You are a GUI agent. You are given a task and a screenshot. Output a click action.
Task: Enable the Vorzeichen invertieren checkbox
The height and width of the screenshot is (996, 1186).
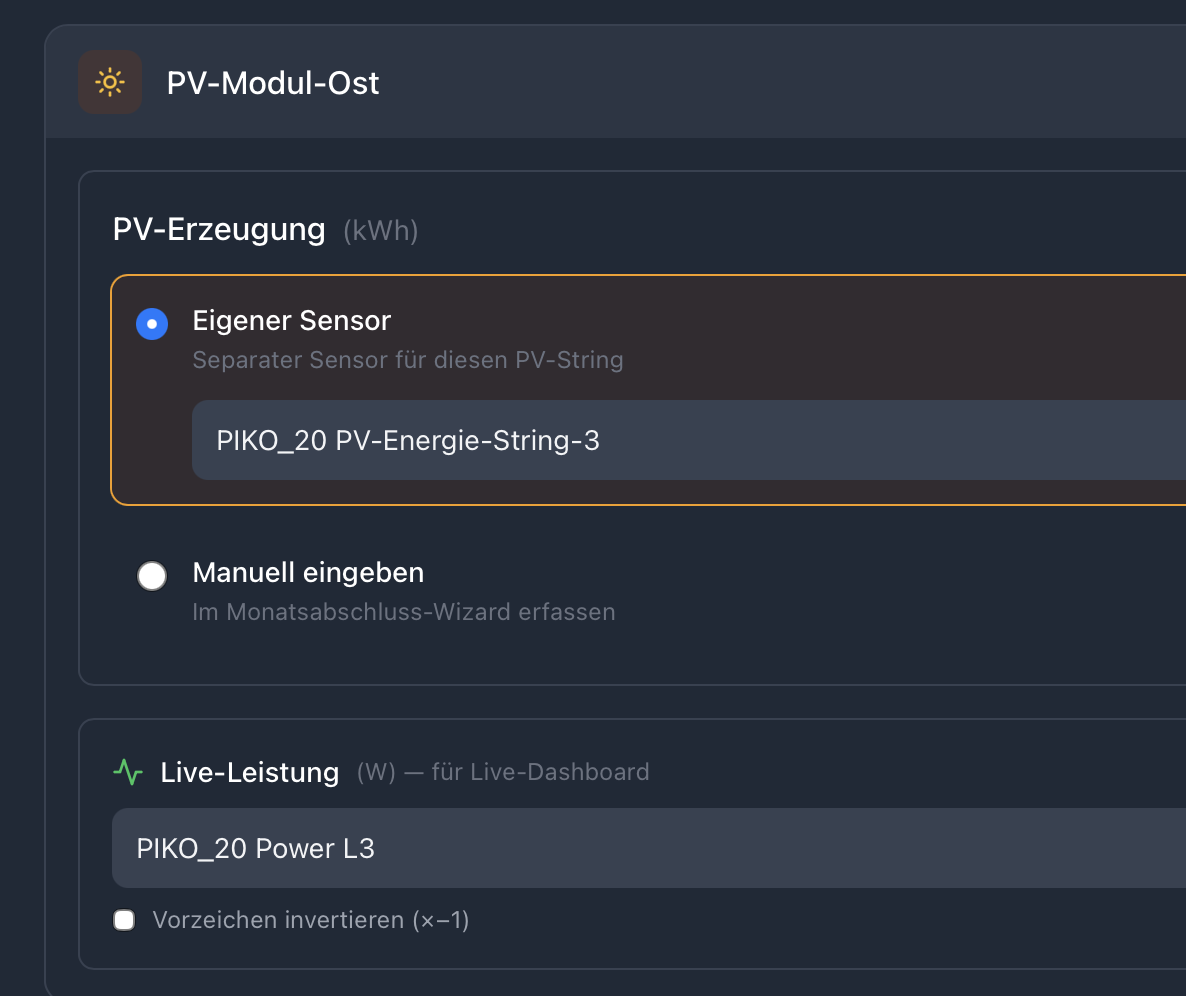tap(124, 920)
